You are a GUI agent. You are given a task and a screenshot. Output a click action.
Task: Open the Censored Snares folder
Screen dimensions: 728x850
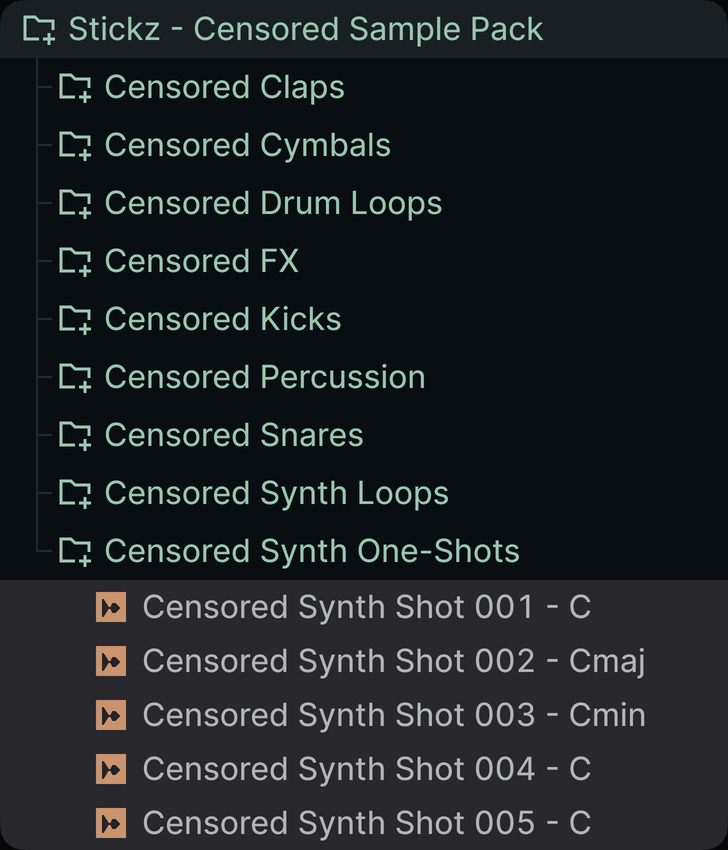[364, 435]
